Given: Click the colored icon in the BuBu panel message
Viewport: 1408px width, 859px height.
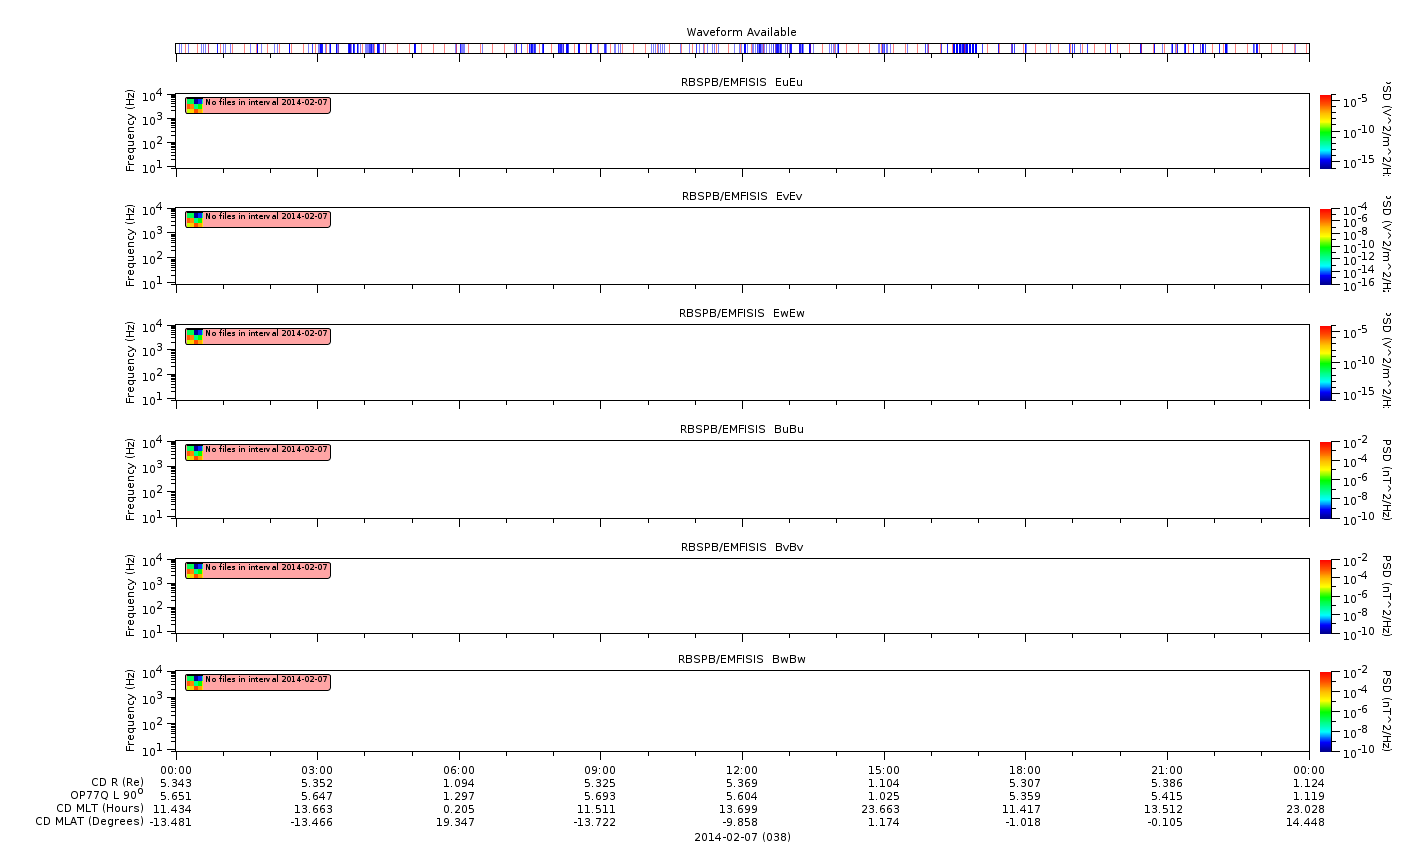Looking at the screenshot, I should tap(194, 452).
